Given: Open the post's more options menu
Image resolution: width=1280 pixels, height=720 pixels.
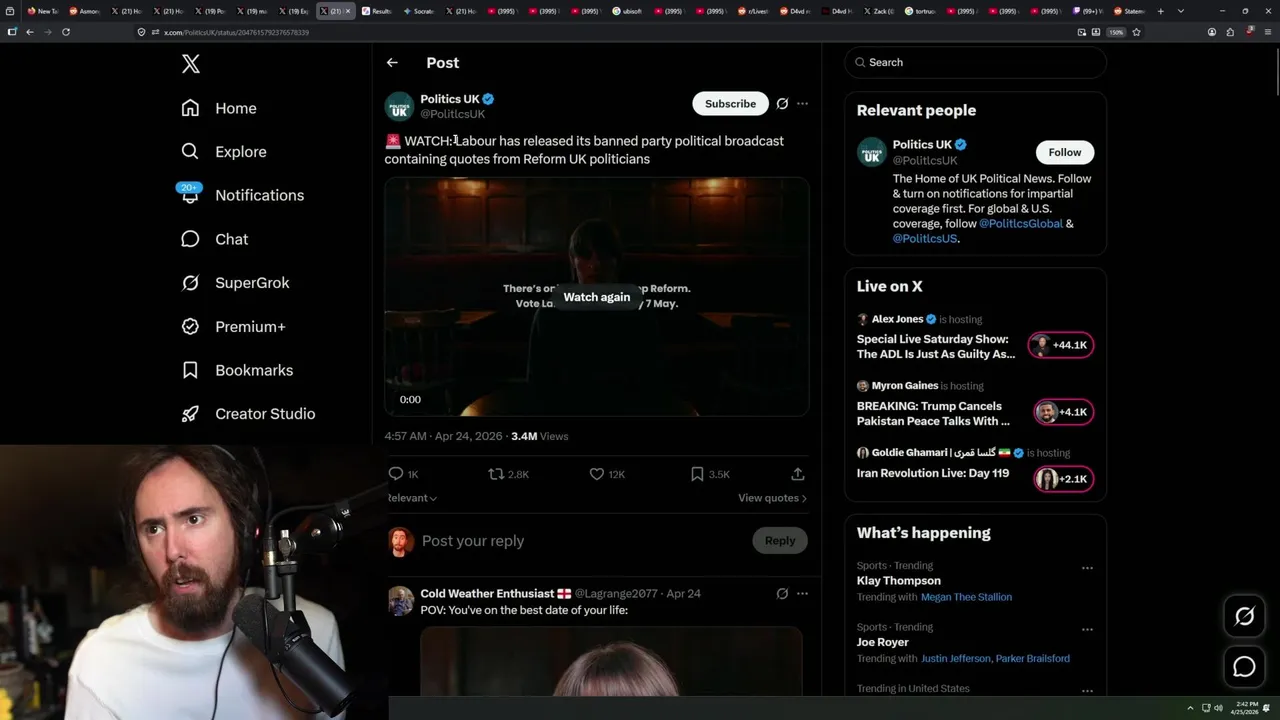Looking at the screenshot, I should click(x=802, y=103).
